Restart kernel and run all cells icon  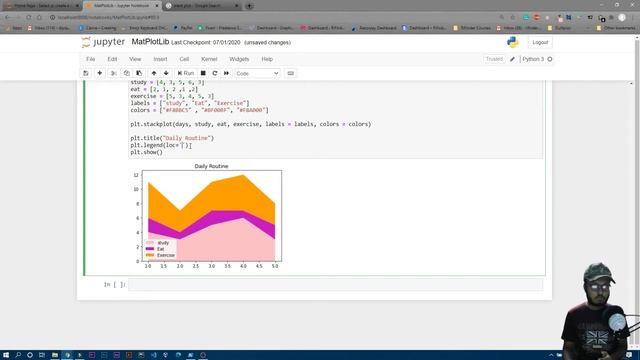pos(227,73)
